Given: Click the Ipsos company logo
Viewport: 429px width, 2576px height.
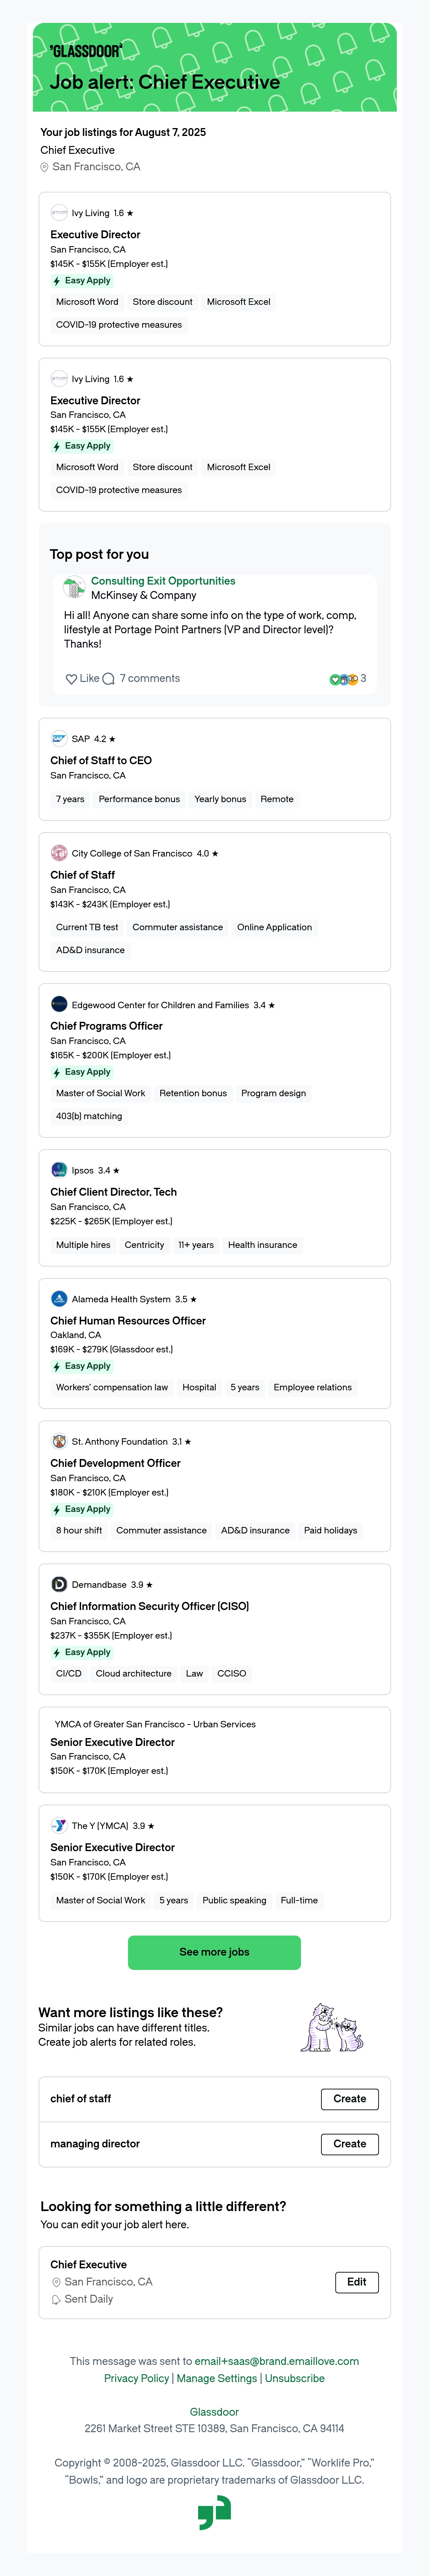Looking at the screenshot, I should [59, 1170].
